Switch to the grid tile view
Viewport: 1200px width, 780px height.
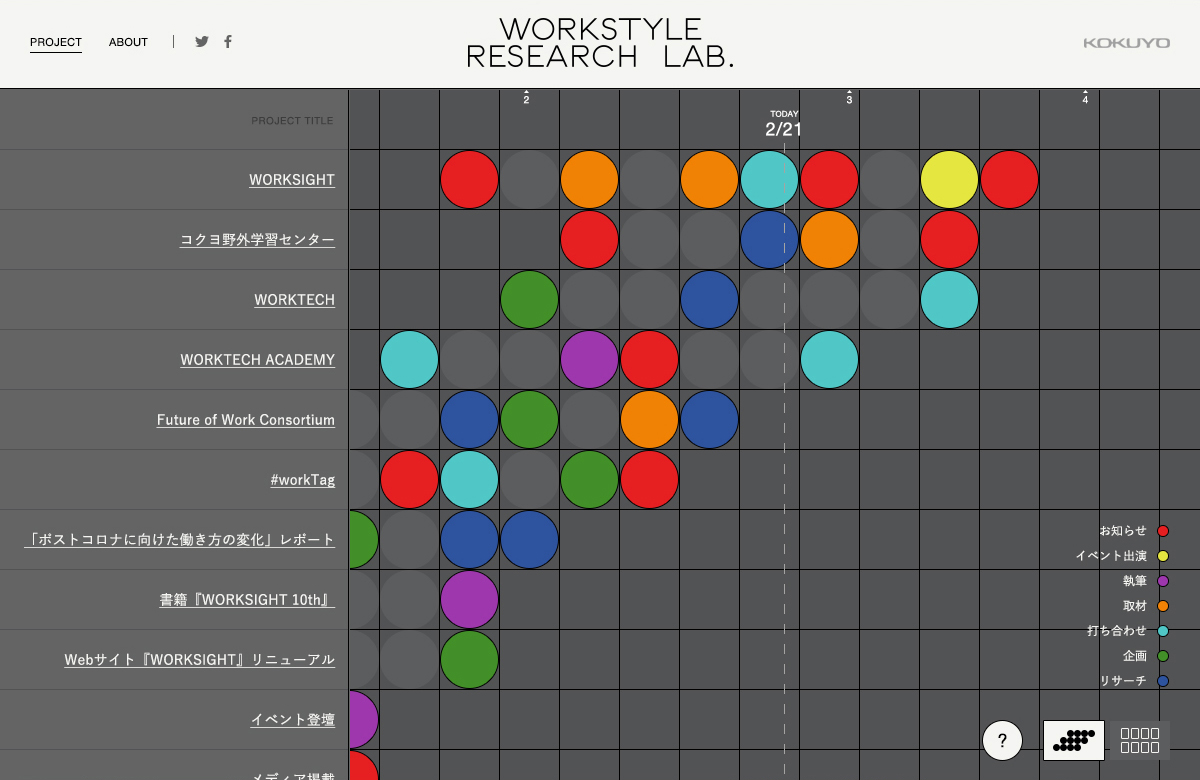(1140, 741)
